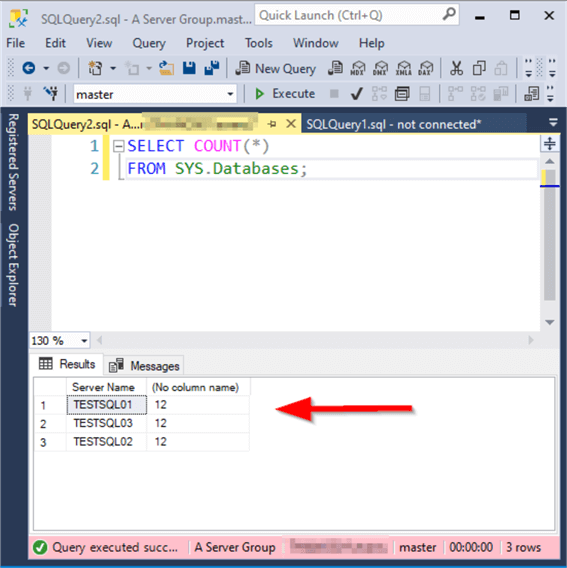Click Include Live Query Statistics icon
This screenshot has height=568, width=567.
coord(478,94)
